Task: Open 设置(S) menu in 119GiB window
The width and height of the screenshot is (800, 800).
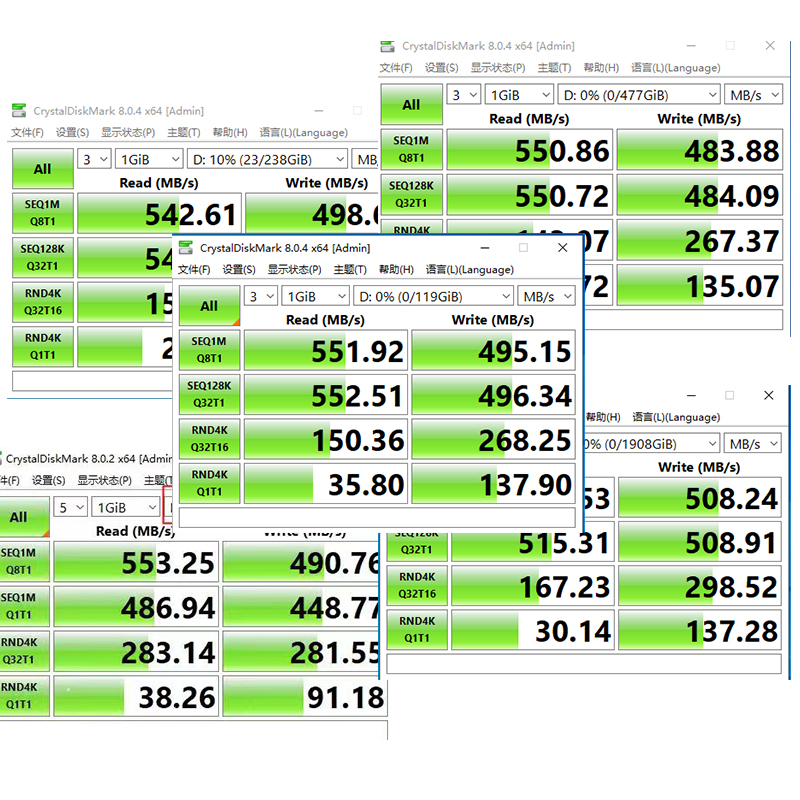Action: point(239,269)
